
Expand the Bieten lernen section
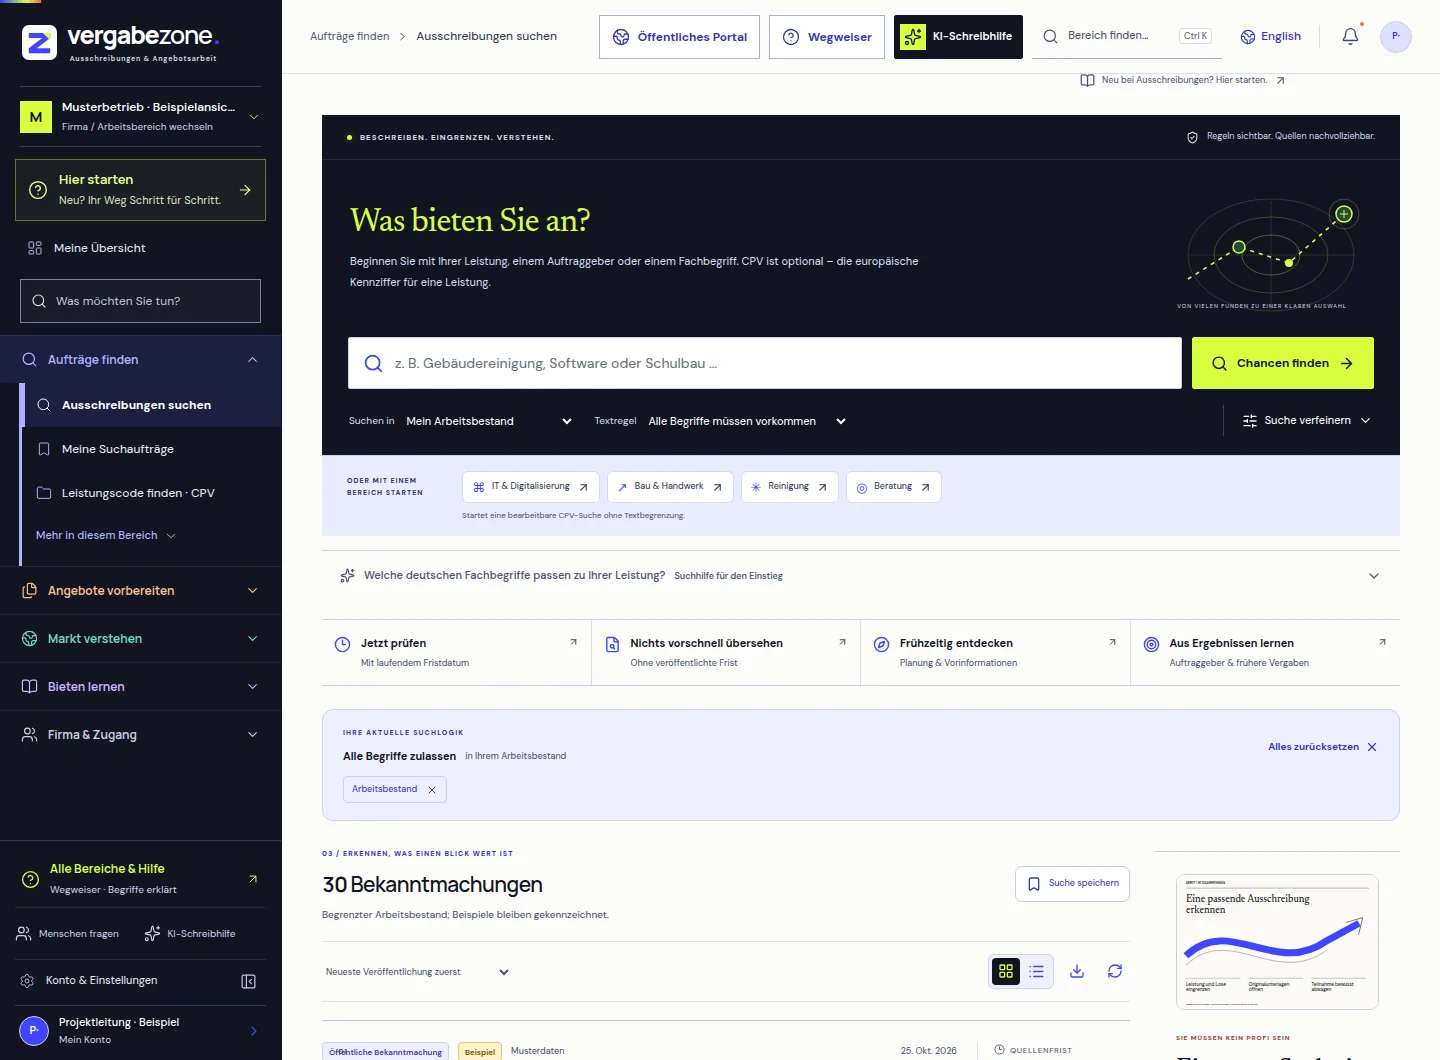140,687
